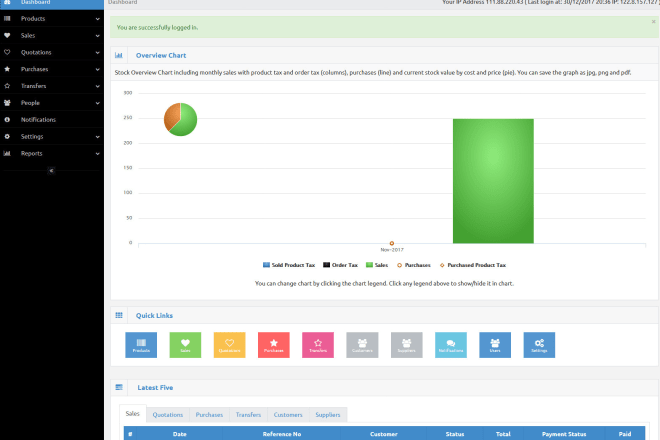Open Notifications in the sidebar menu

[x=52, y=120]
